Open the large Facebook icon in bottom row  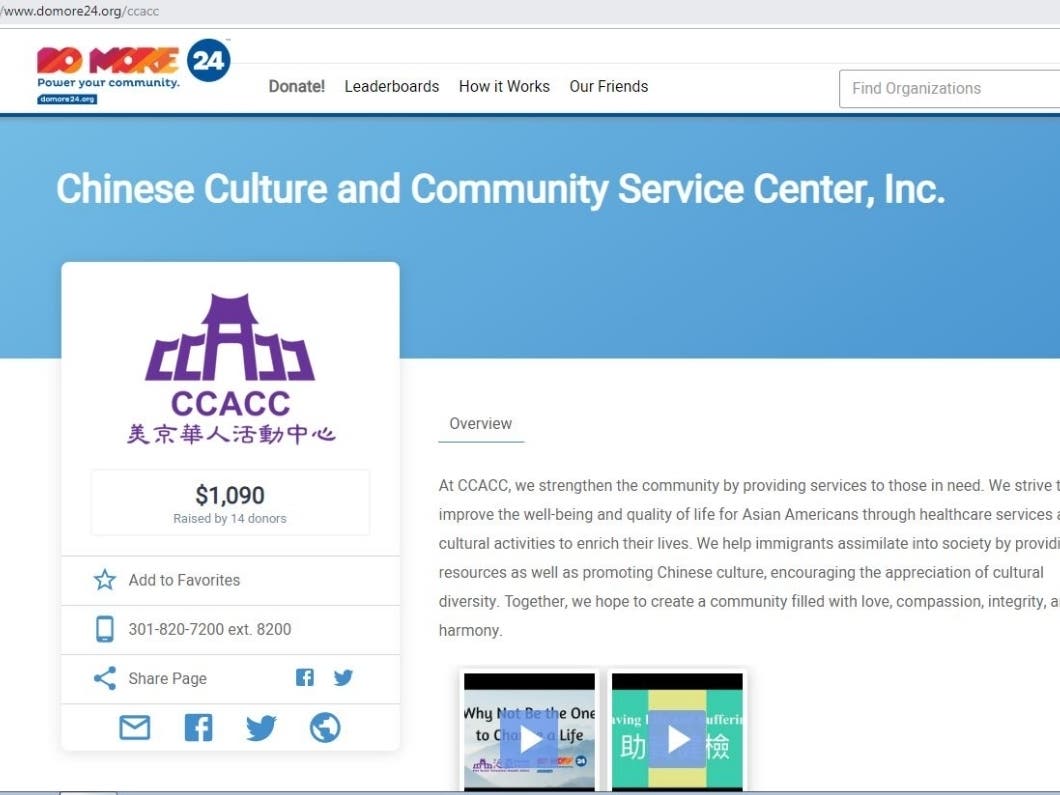click(198, 727)
